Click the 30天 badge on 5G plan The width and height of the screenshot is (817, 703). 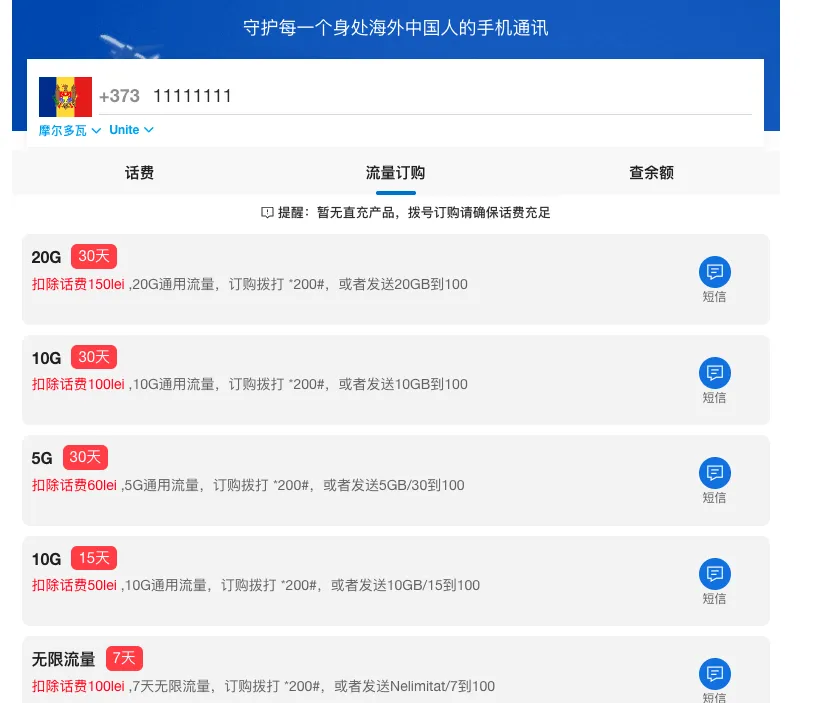[x=85, y=457]
